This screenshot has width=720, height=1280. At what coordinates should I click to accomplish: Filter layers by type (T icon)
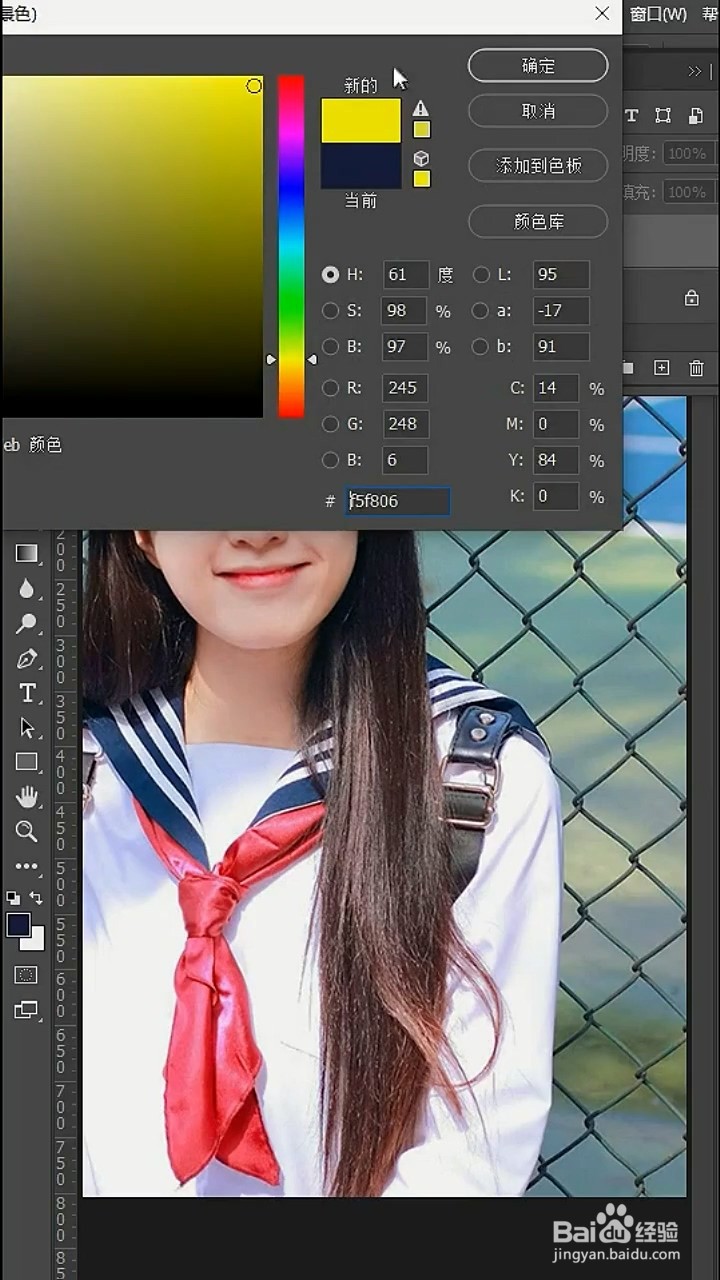(x=631, y=116)
